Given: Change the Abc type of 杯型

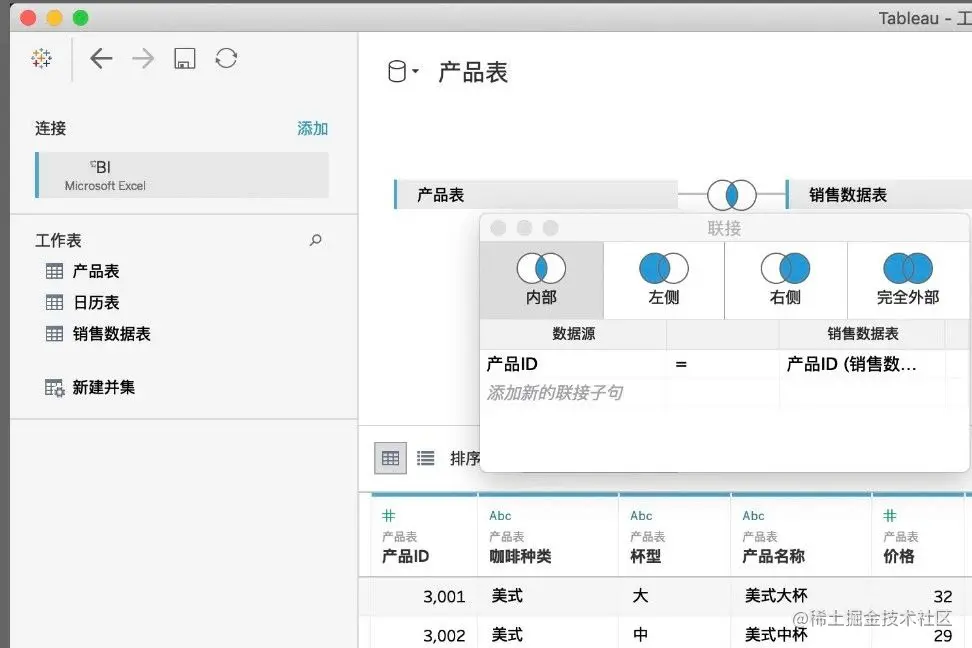Looking at the screenshot, I should [642, 516].
